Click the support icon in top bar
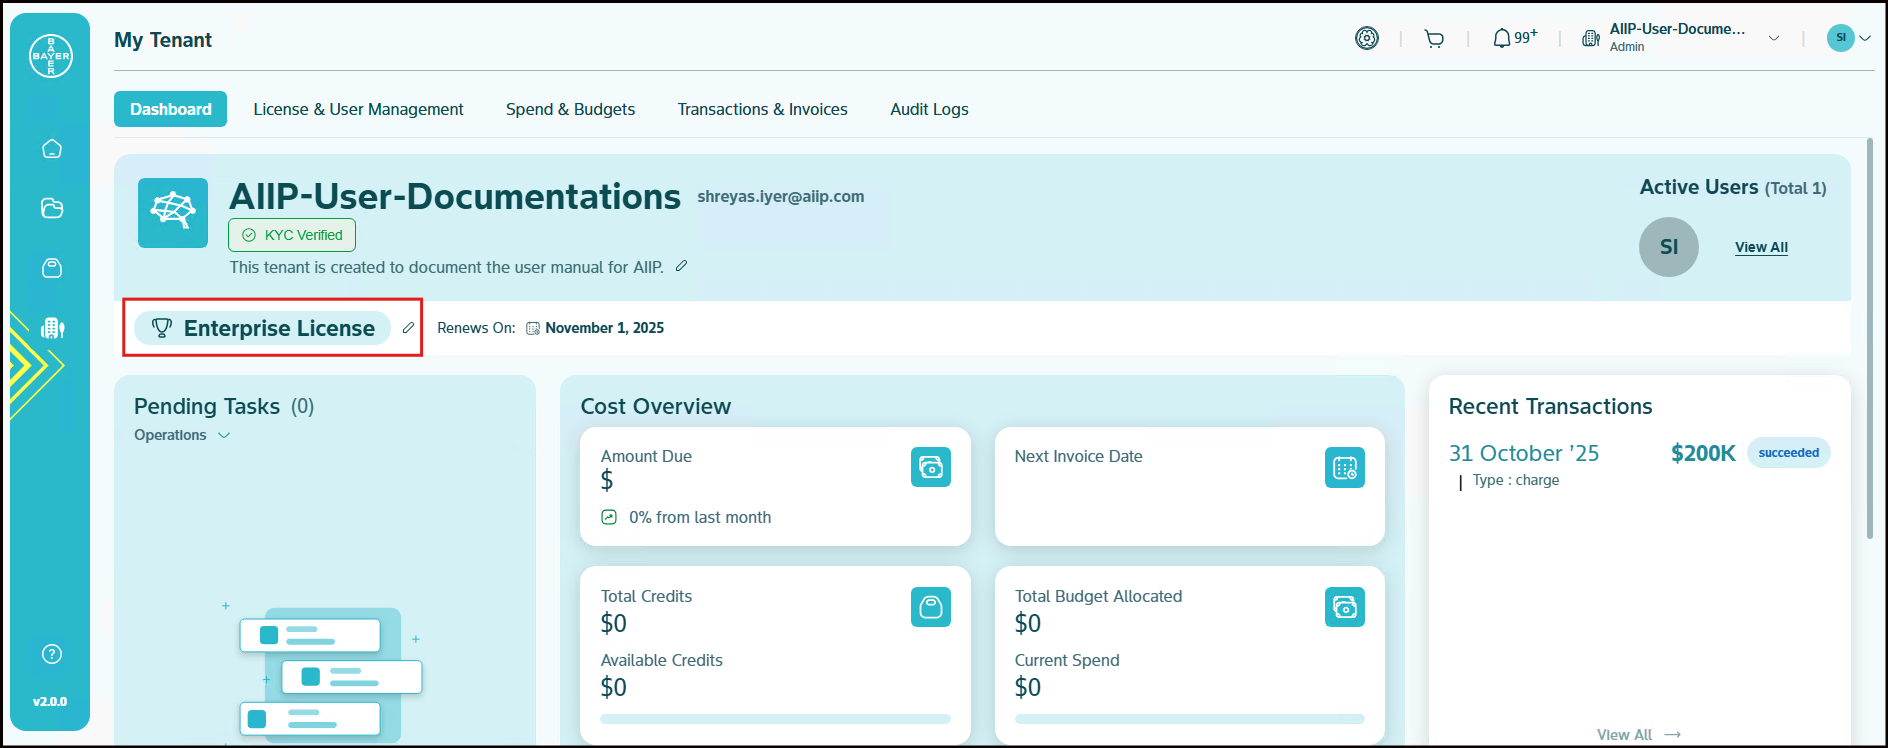 point(1366,38)
